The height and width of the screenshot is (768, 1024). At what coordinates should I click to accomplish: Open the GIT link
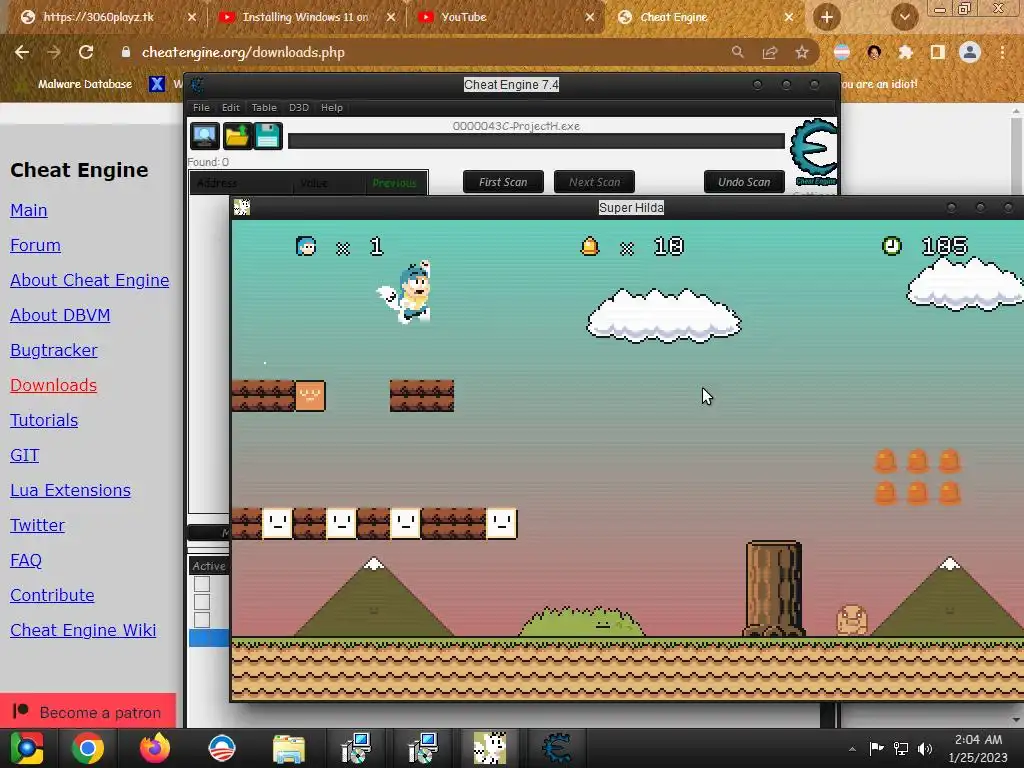[24, 455]
